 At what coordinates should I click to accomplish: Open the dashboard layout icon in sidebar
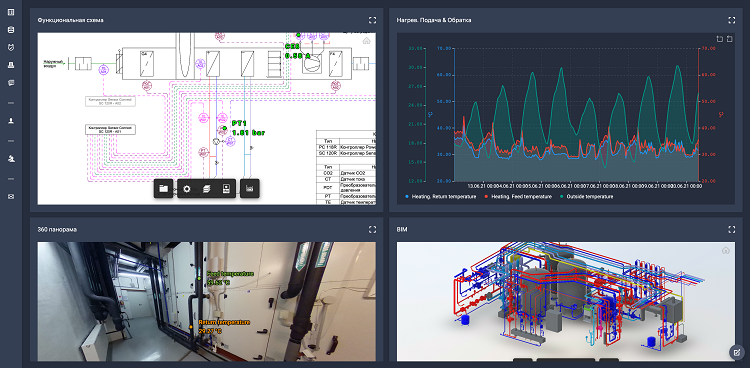(11, 12)
